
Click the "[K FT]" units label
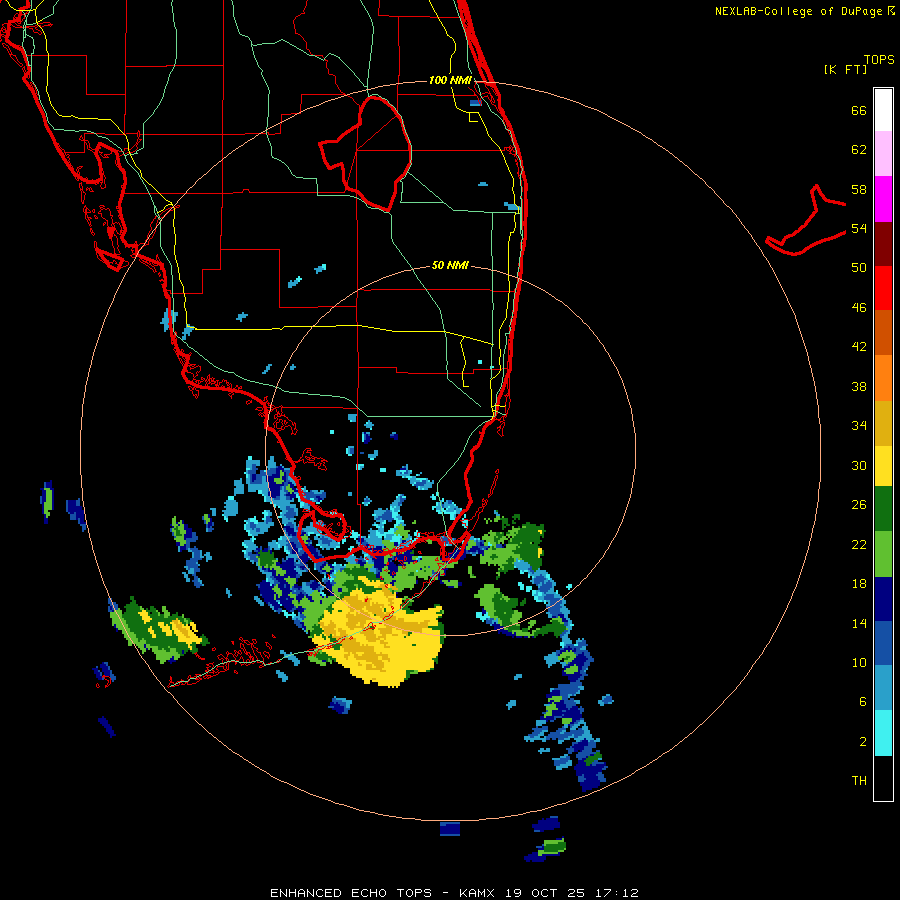click(x=845, y=69)
